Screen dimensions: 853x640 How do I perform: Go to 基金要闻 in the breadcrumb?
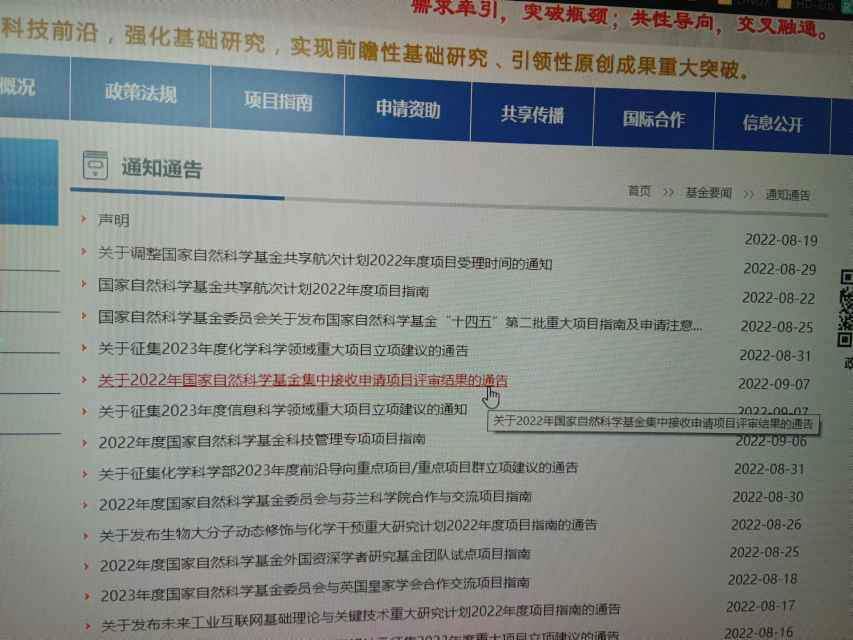coord(708,193)
